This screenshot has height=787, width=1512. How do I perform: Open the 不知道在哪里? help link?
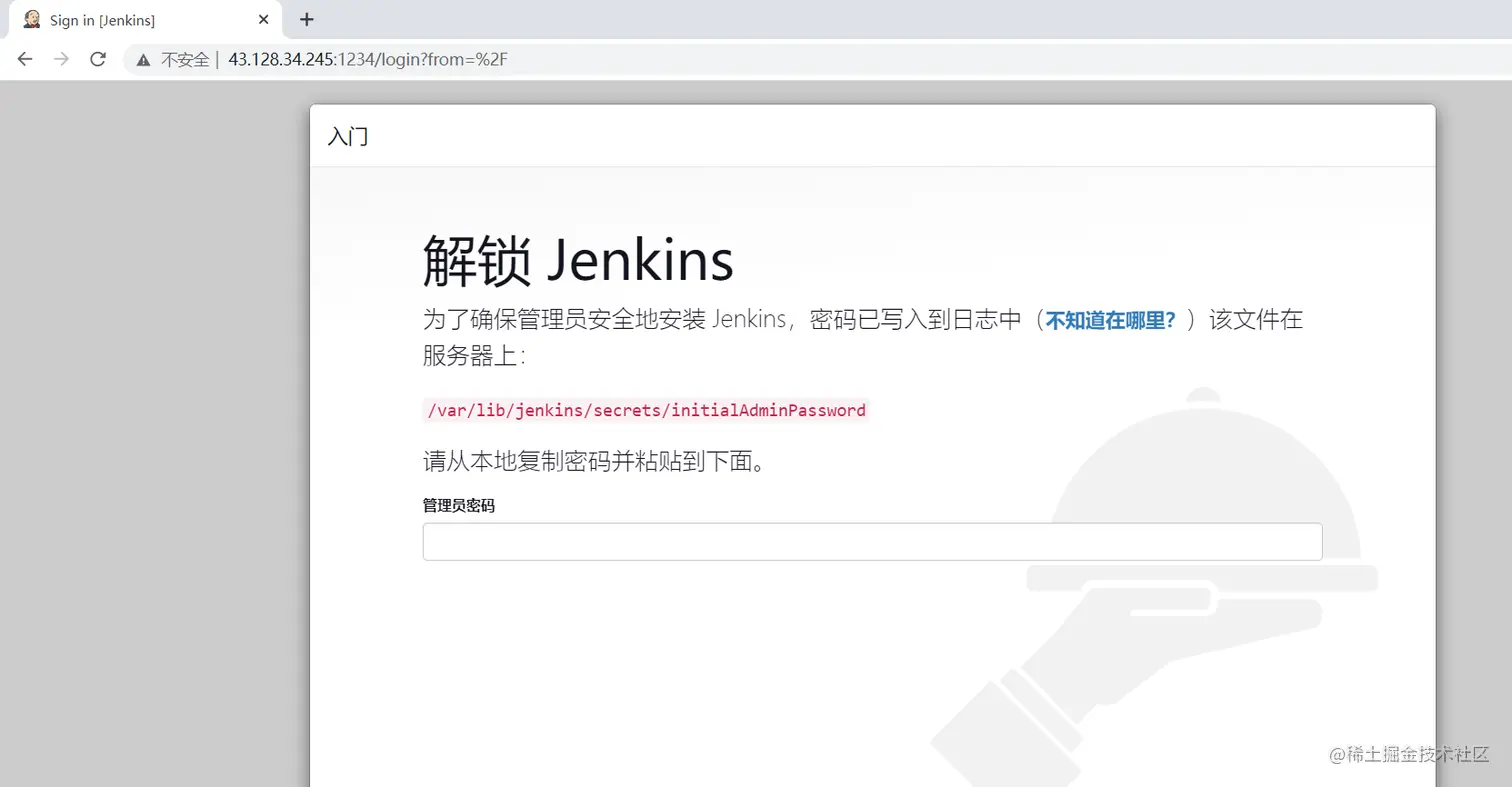tap(1110, 321)
